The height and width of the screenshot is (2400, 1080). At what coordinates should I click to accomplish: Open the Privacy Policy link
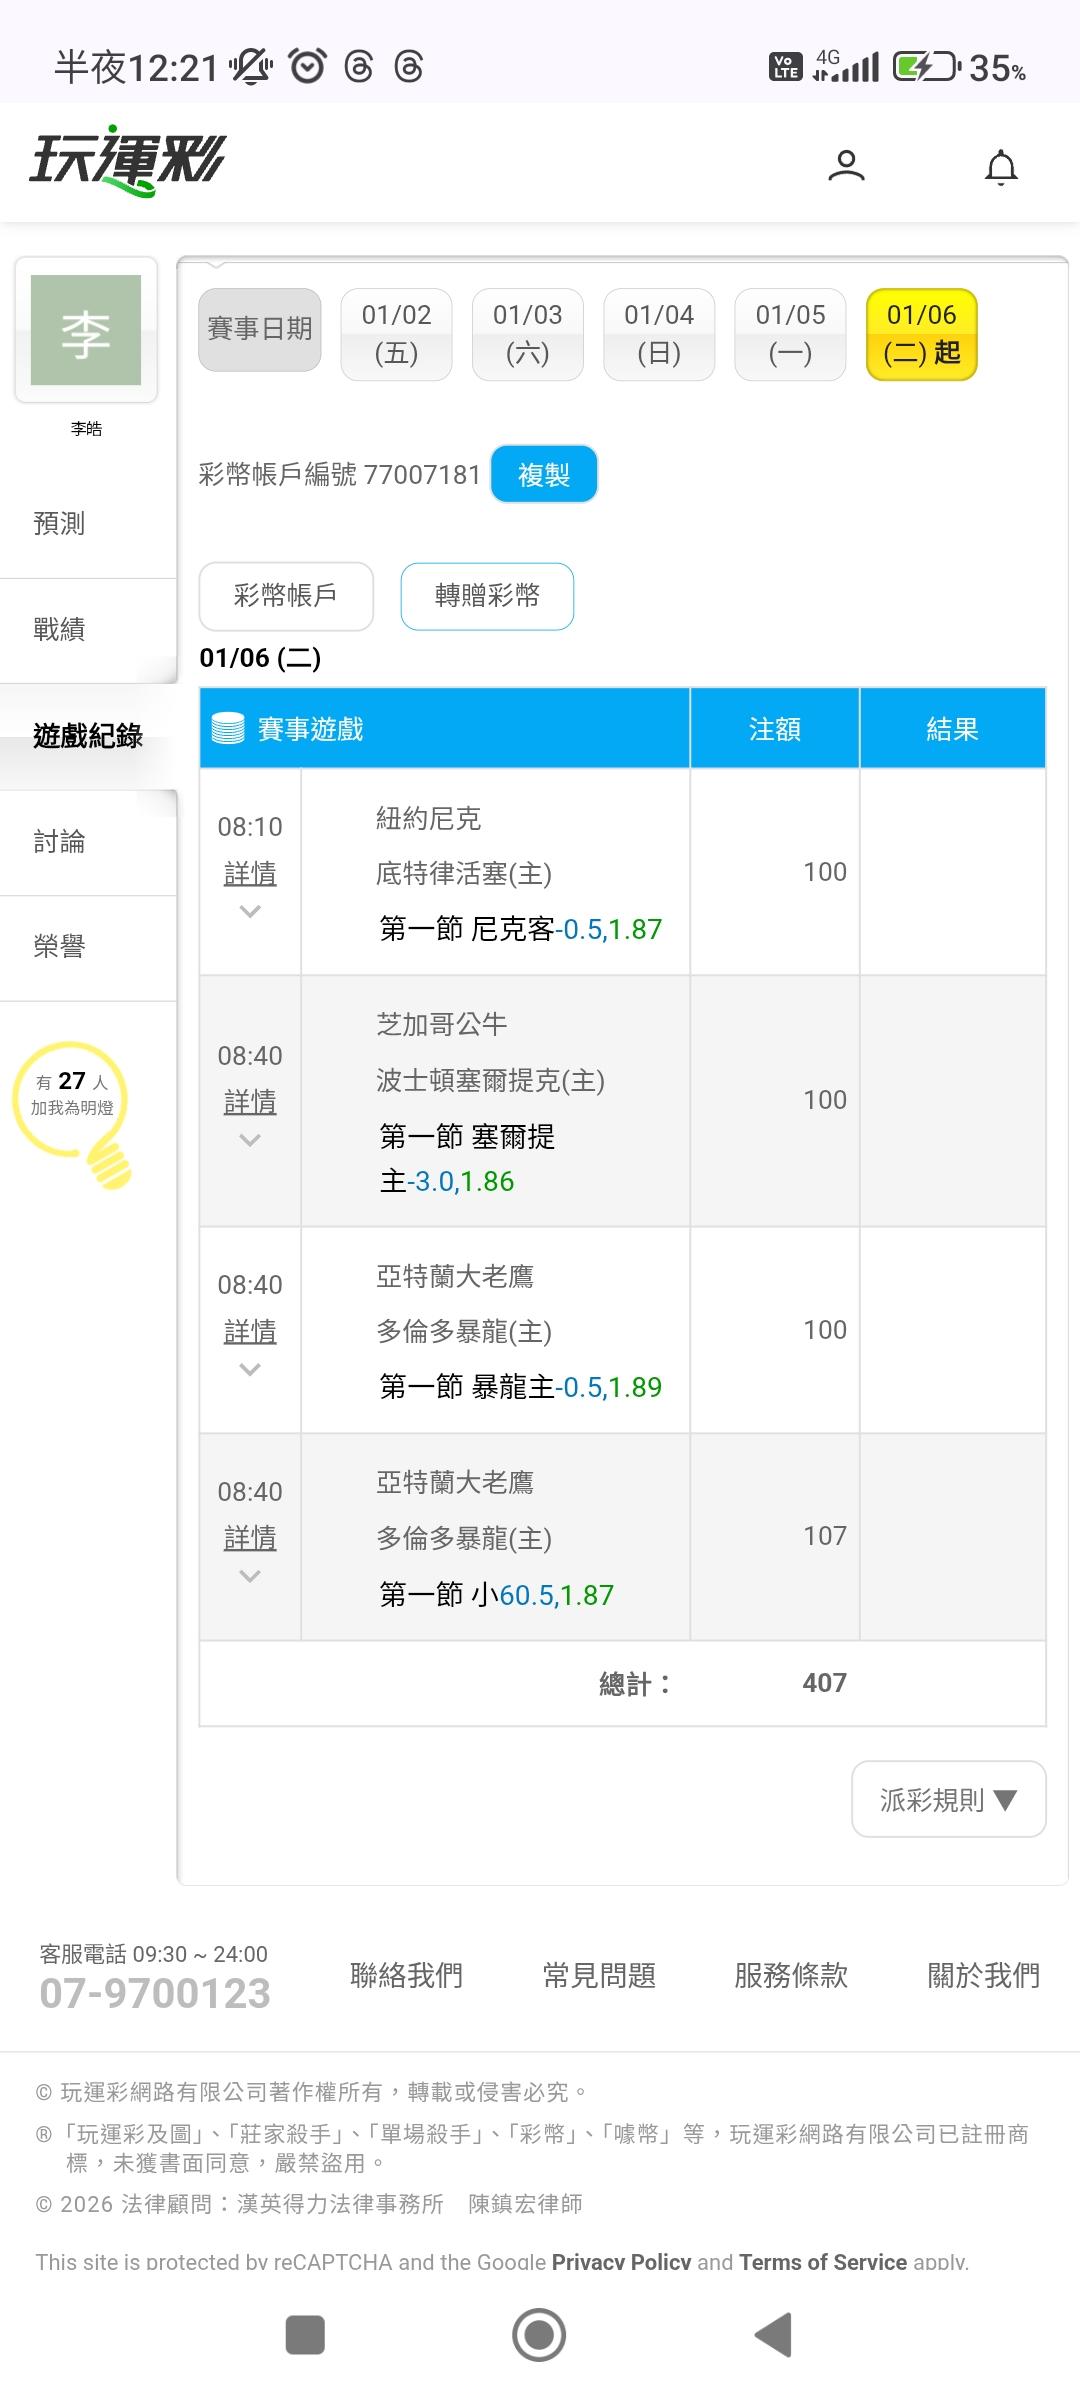pyautogui.click(x=620, y=2262)
